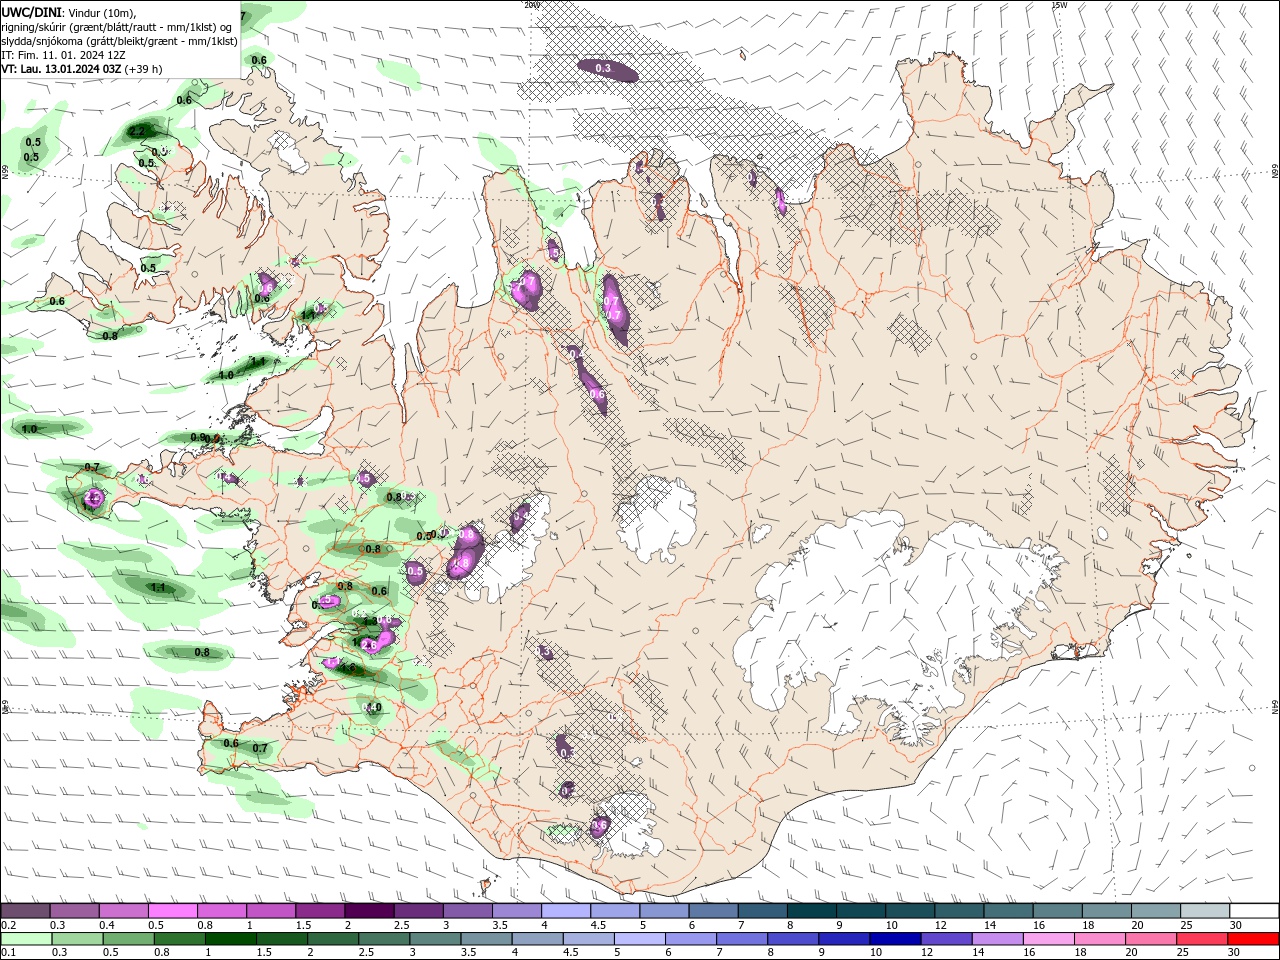Click the 0.1 label on the rain scale
Screen dimensions: 1280x960
point(8,953)
